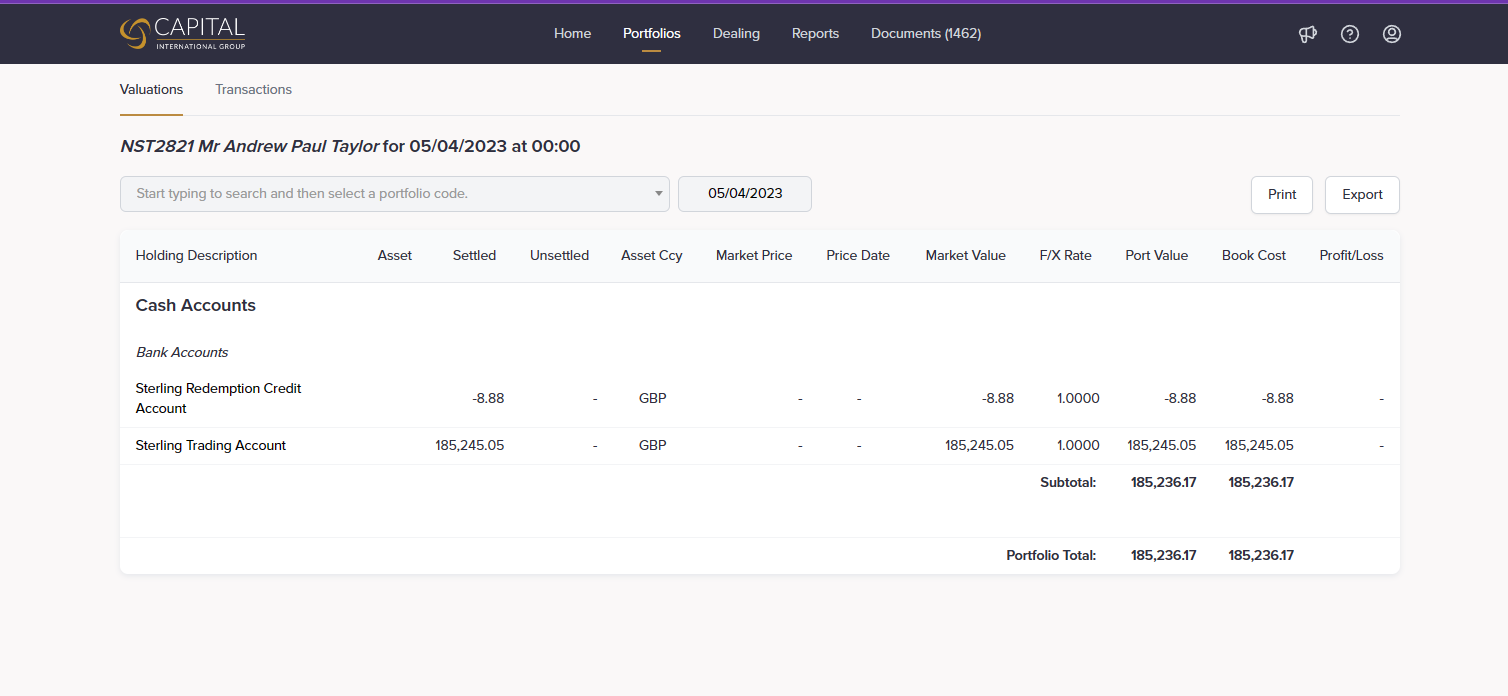Select the Sterling Trading Account row
Screen dimensions: 1508x696
[211, 446]
